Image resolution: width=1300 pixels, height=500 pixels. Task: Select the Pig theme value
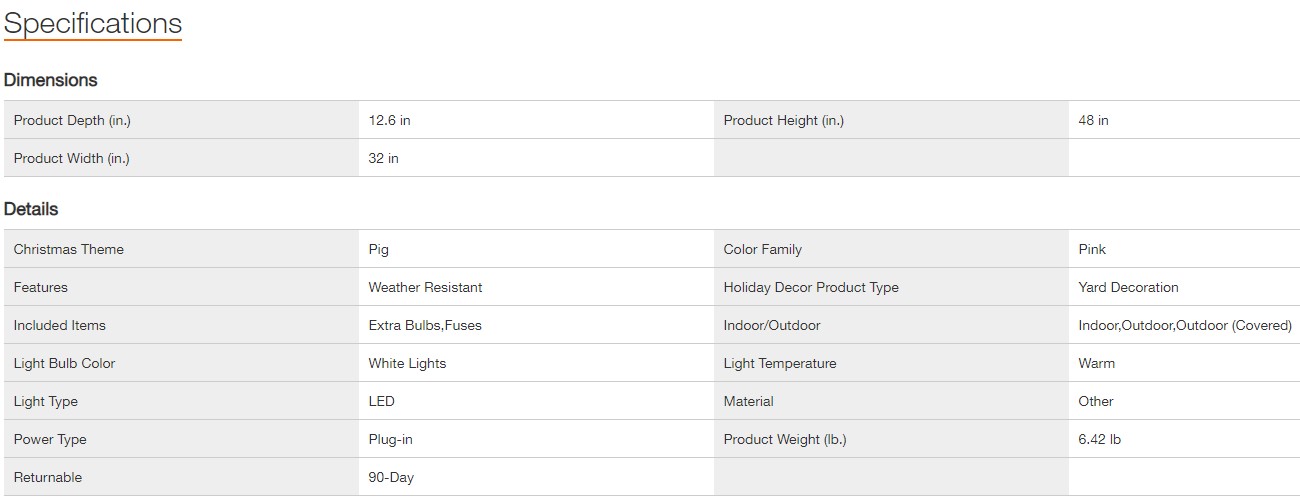tap(378, 249)
